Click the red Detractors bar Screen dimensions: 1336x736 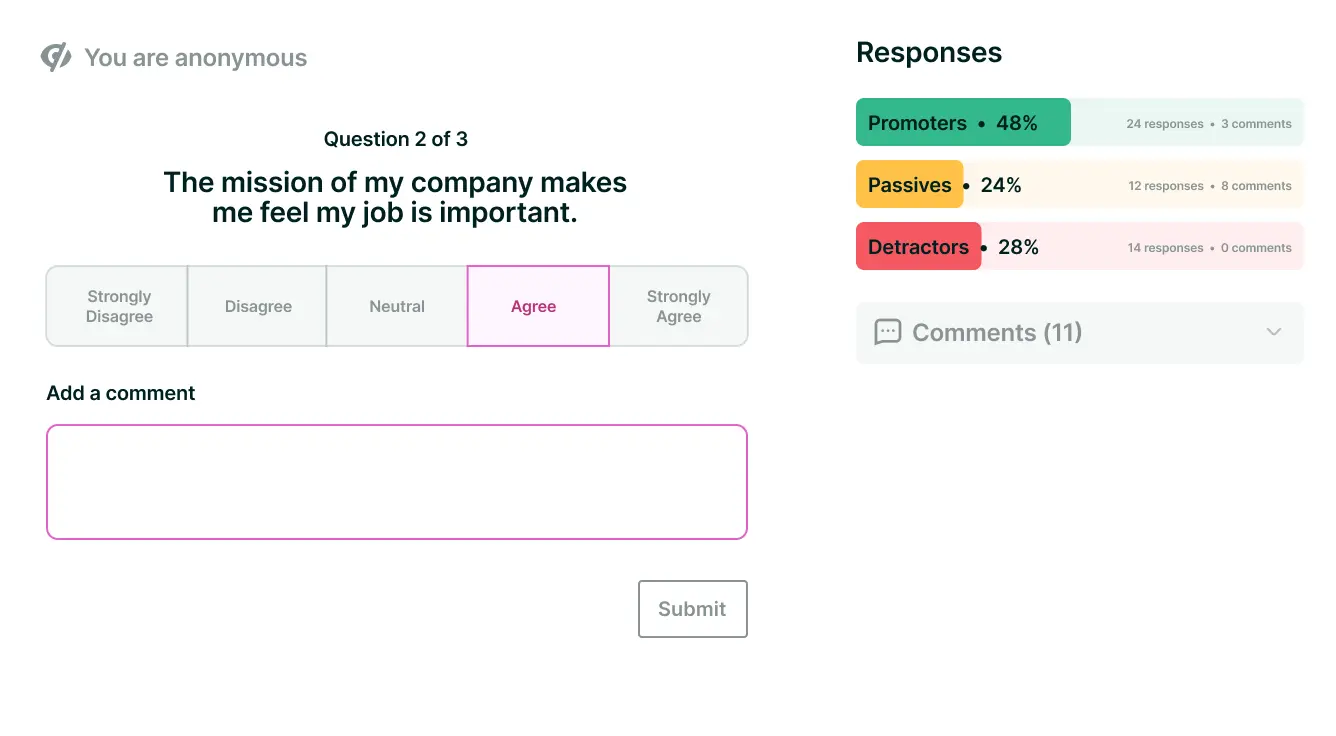[x=918, y=246]
